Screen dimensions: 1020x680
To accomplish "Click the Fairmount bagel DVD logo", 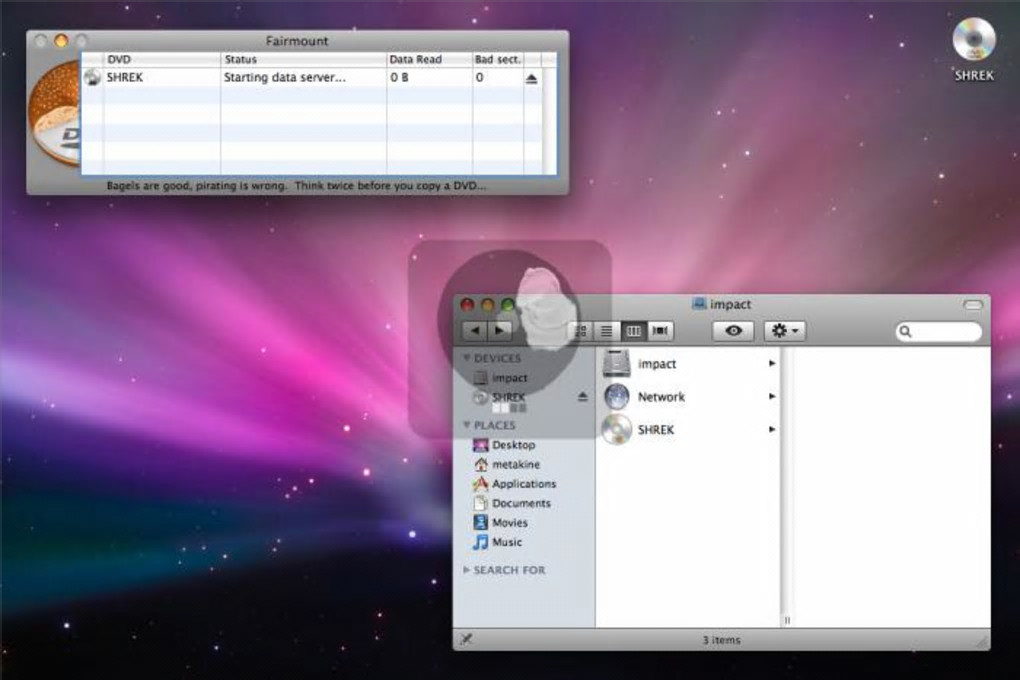I will point(54,114).
